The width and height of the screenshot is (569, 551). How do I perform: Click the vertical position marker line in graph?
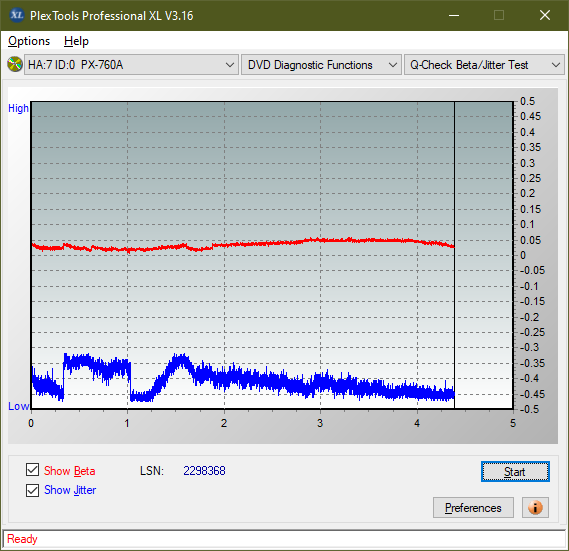(454, 254)
